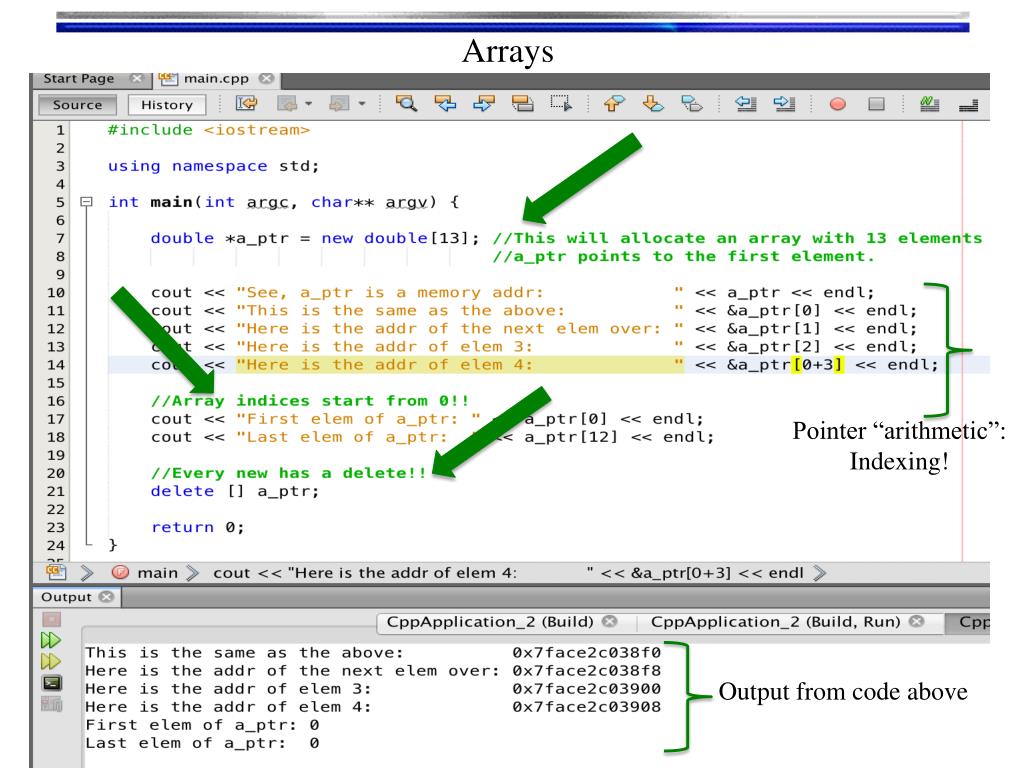Viewport: 1024px width, 768px height.
Task: Switch to Source view
Action: pos(77,104)
